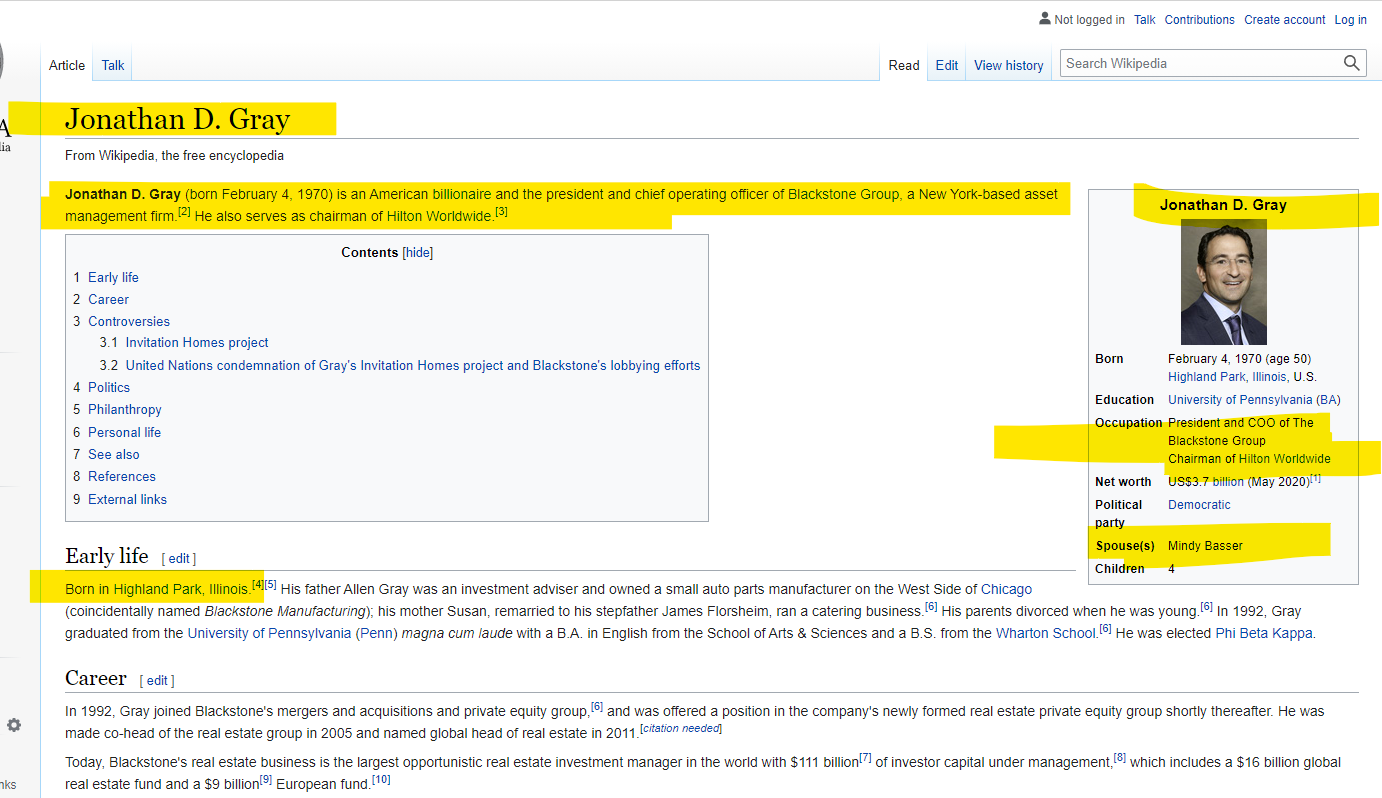This screenshot has width=1382, height=798.
Task: Open Democratic party link
Action: click(x=1199, y=505)
